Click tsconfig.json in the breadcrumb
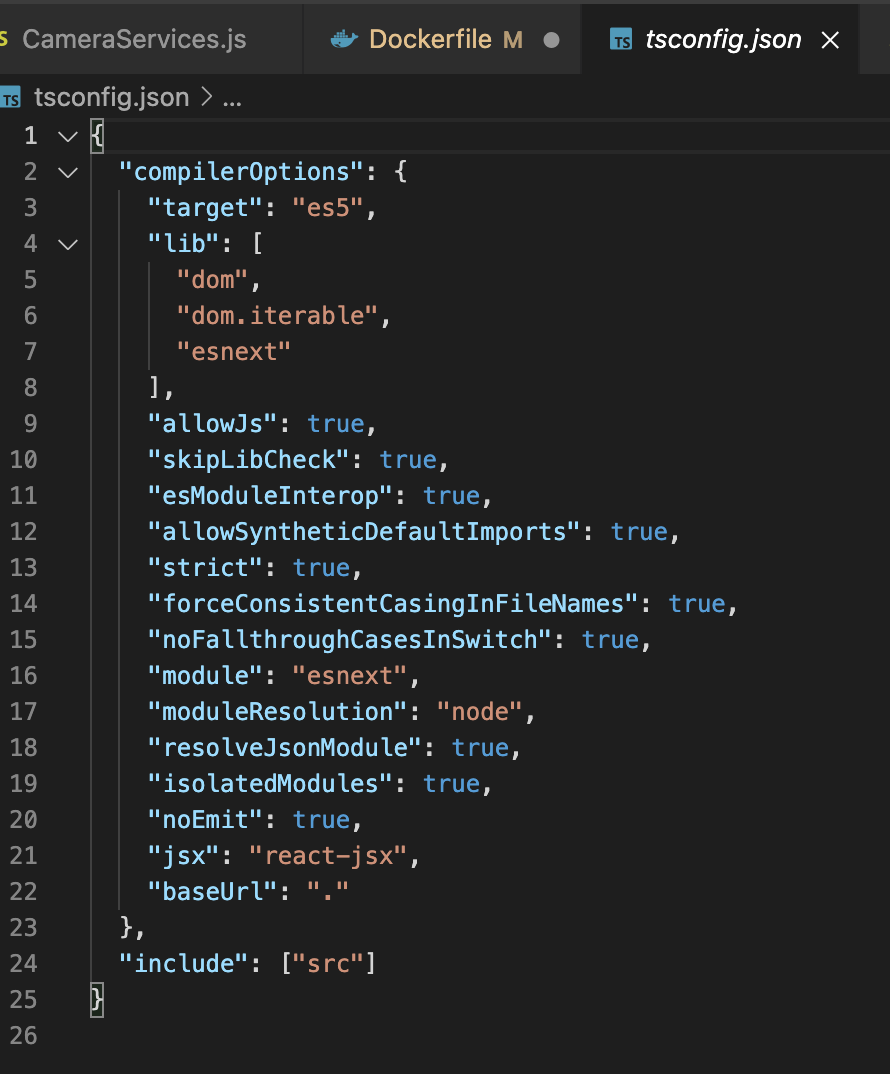The height and width of the screenshot is (1074, 890). pos(111,98)
